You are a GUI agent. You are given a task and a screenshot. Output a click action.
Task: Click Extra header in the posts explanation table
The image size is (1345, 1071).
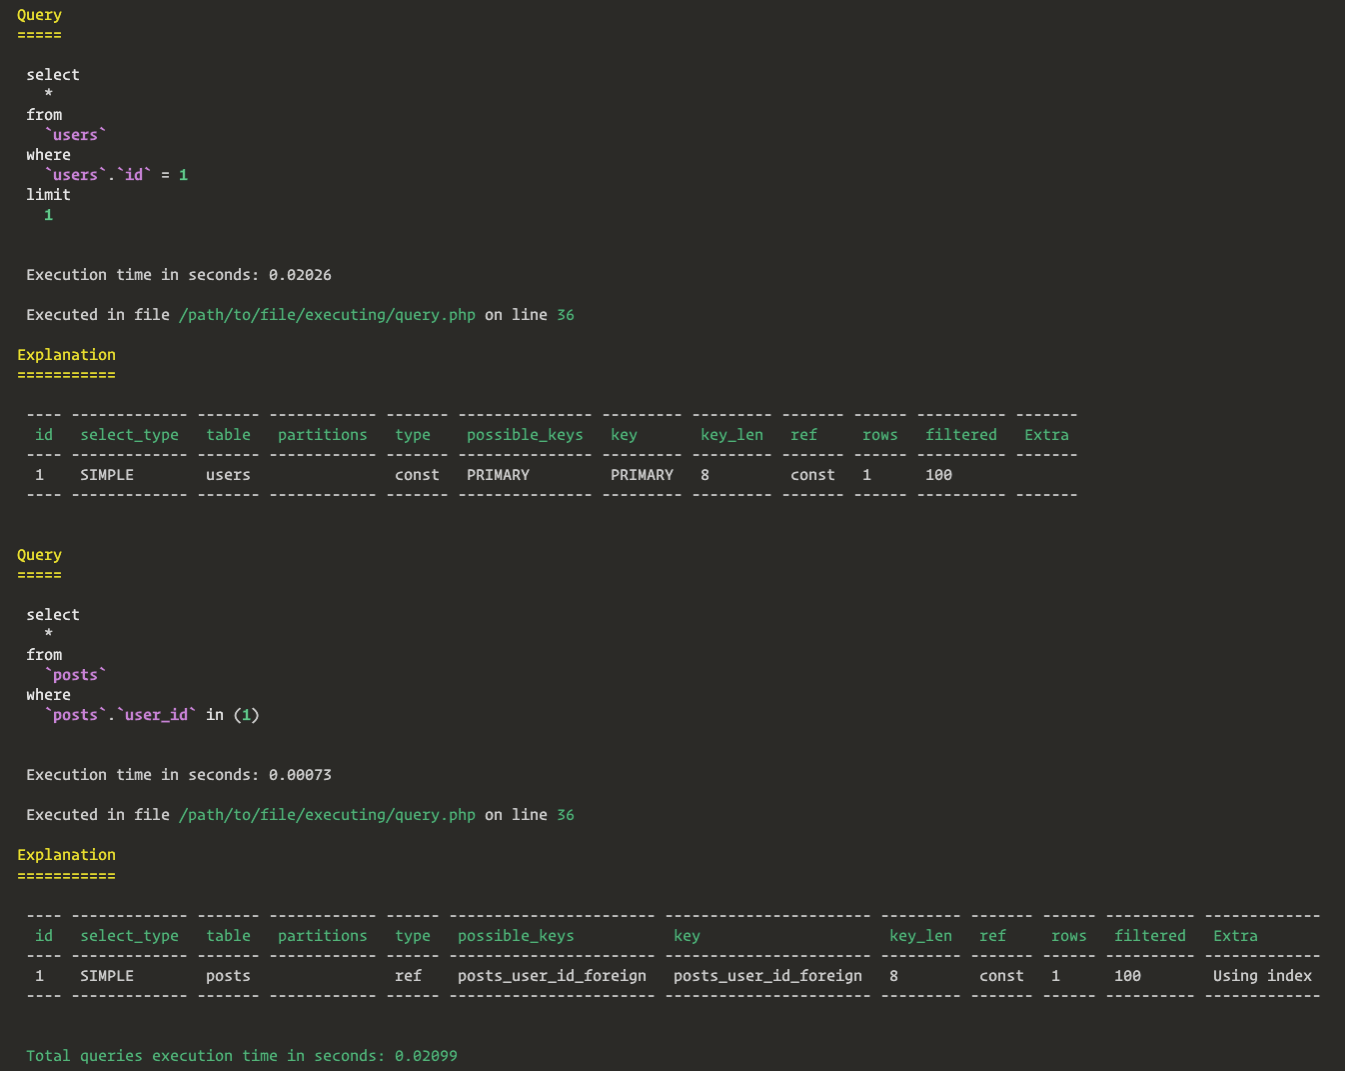point(1235,936)
